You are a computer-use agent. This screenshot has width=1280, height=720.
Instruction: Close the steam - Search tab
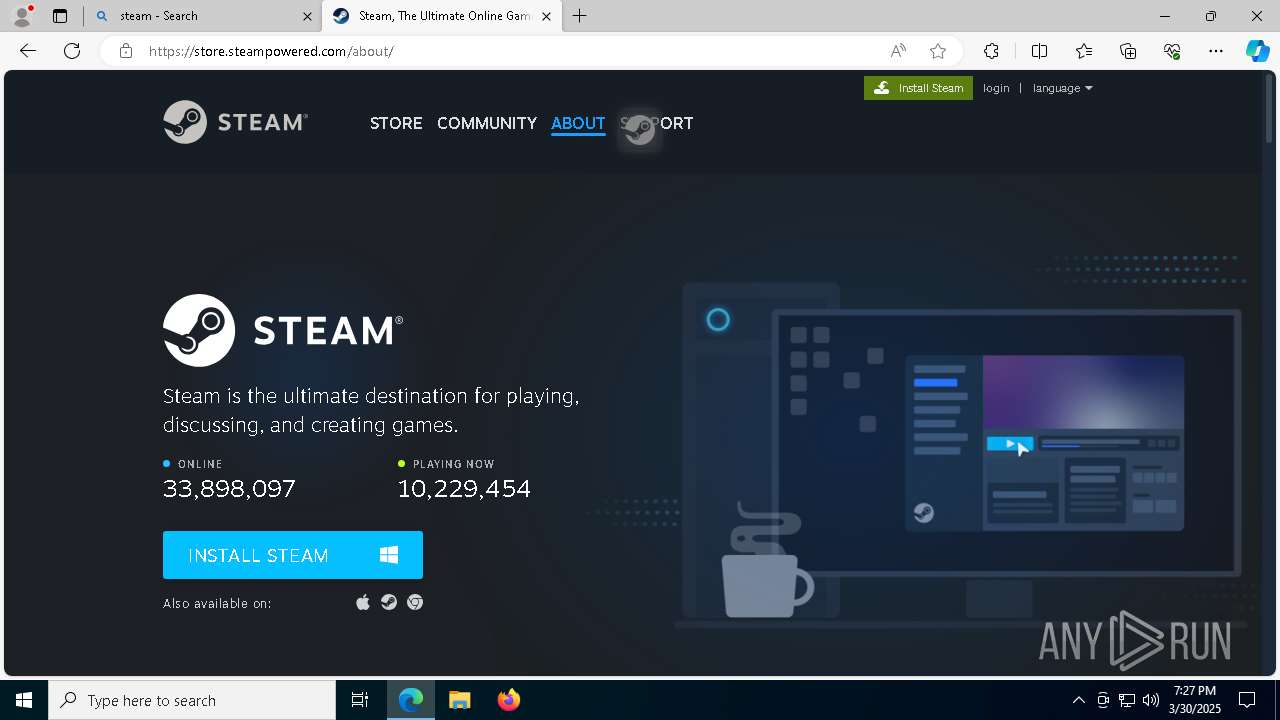307,16
